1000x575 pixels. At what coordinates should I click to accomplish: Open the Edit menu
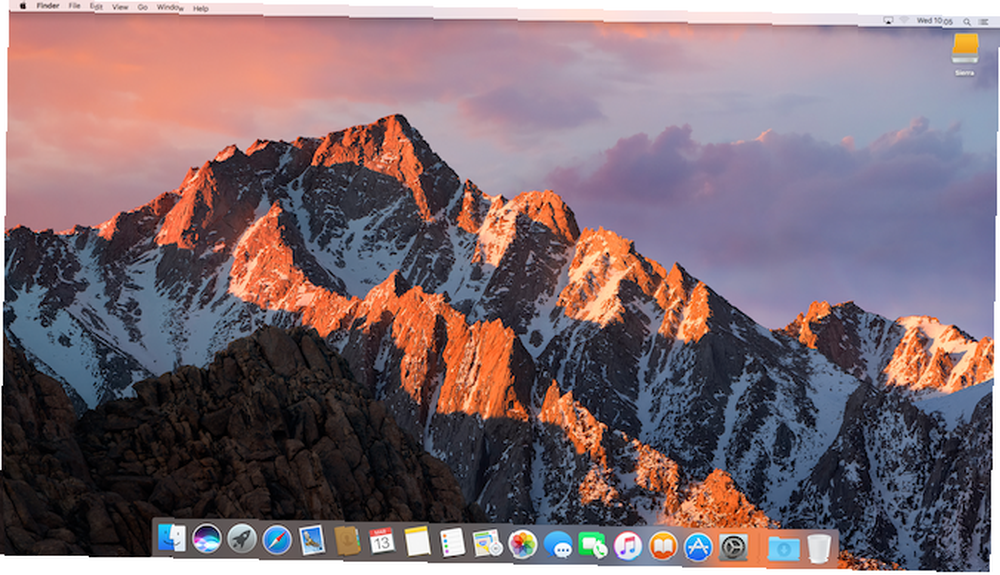tap(96, 6)
